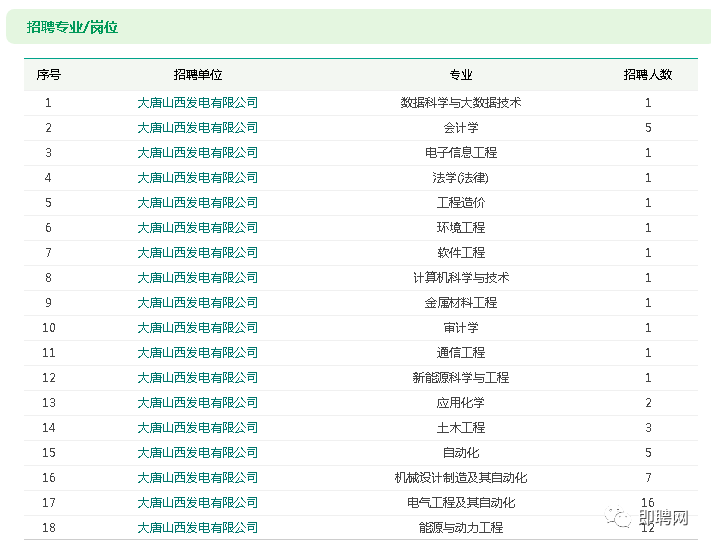
Task: Click headcount 5 in 会计学 row
Action: [648, 128]
